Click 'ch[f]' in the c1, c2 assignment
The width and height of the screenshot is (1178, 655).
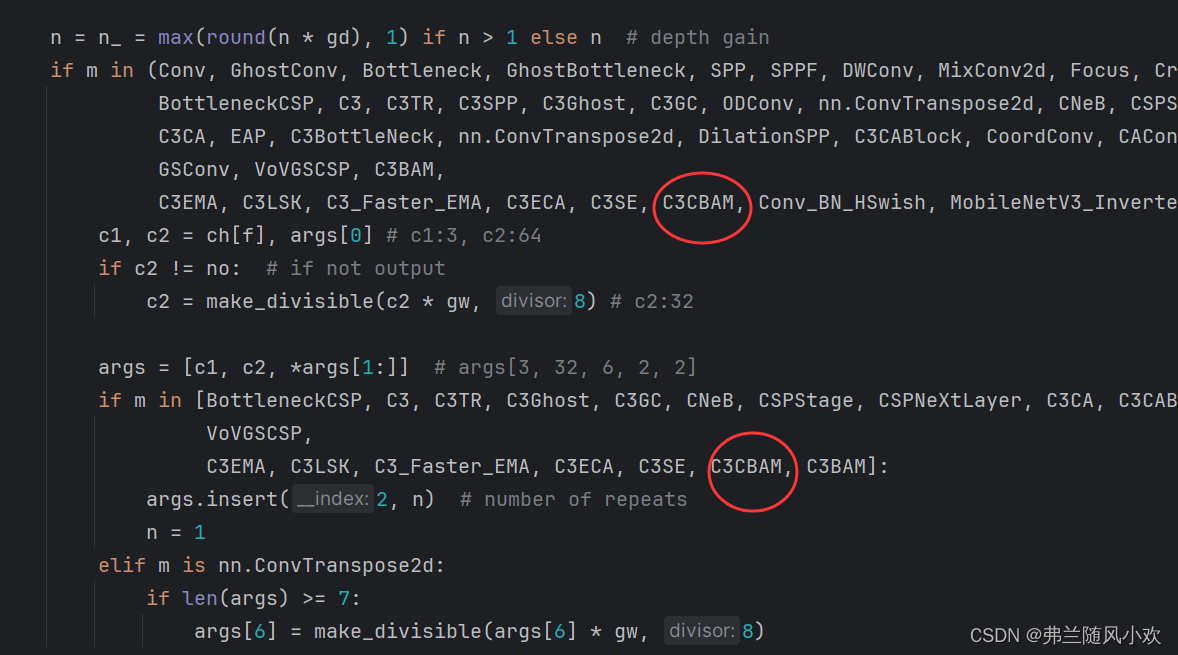[x=236, y=236]
